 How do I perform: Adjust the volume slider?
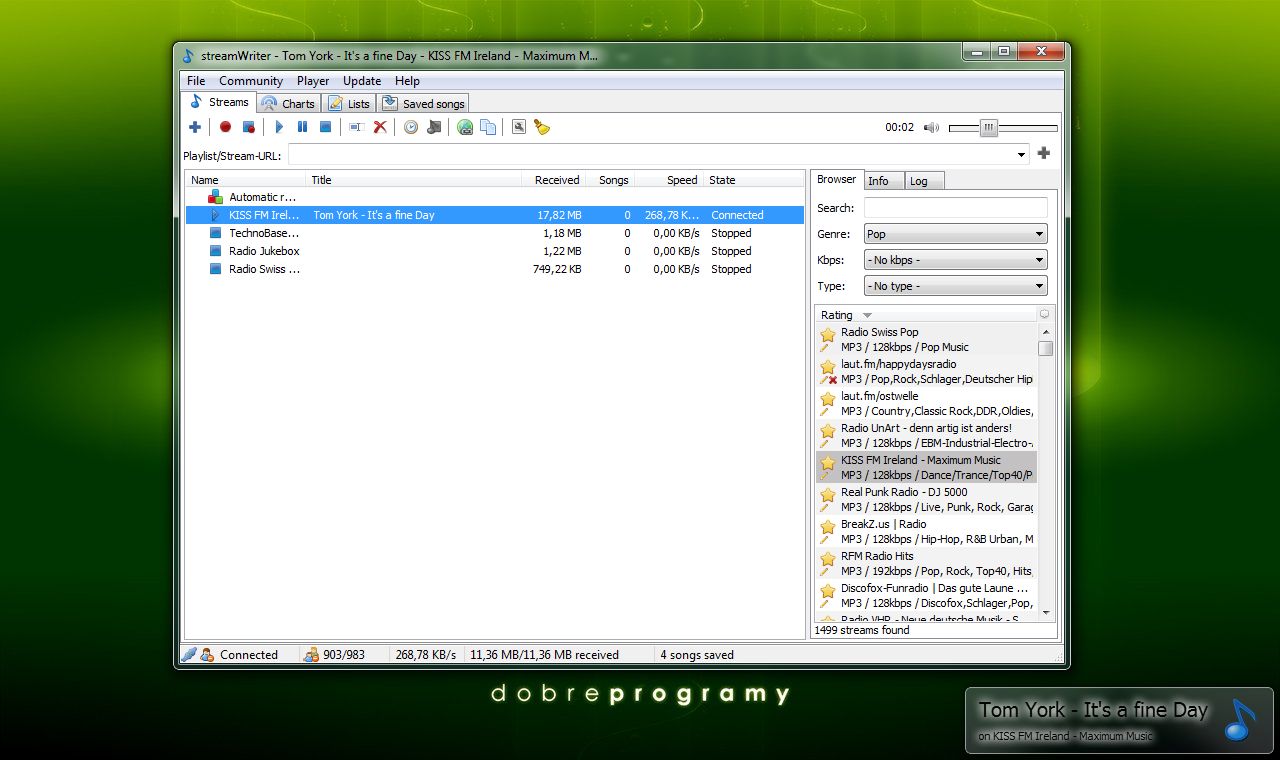[989, 128]
